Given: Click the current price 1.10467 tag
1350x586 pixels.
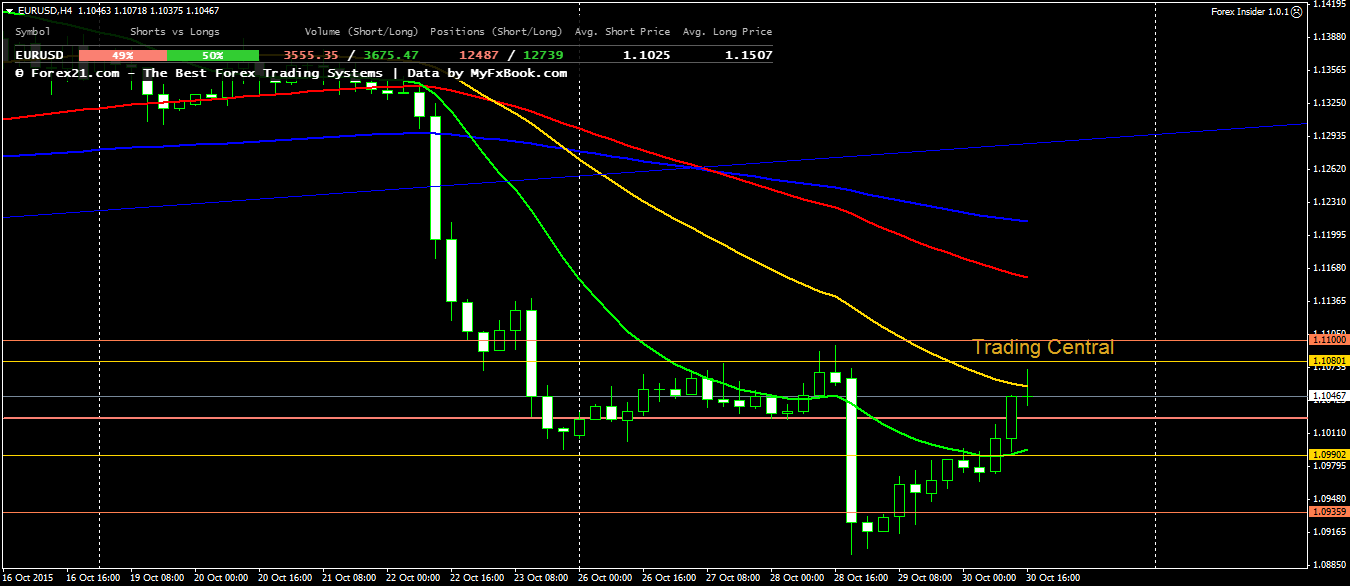Looking at the screenshot, I should click(1329, 397).
